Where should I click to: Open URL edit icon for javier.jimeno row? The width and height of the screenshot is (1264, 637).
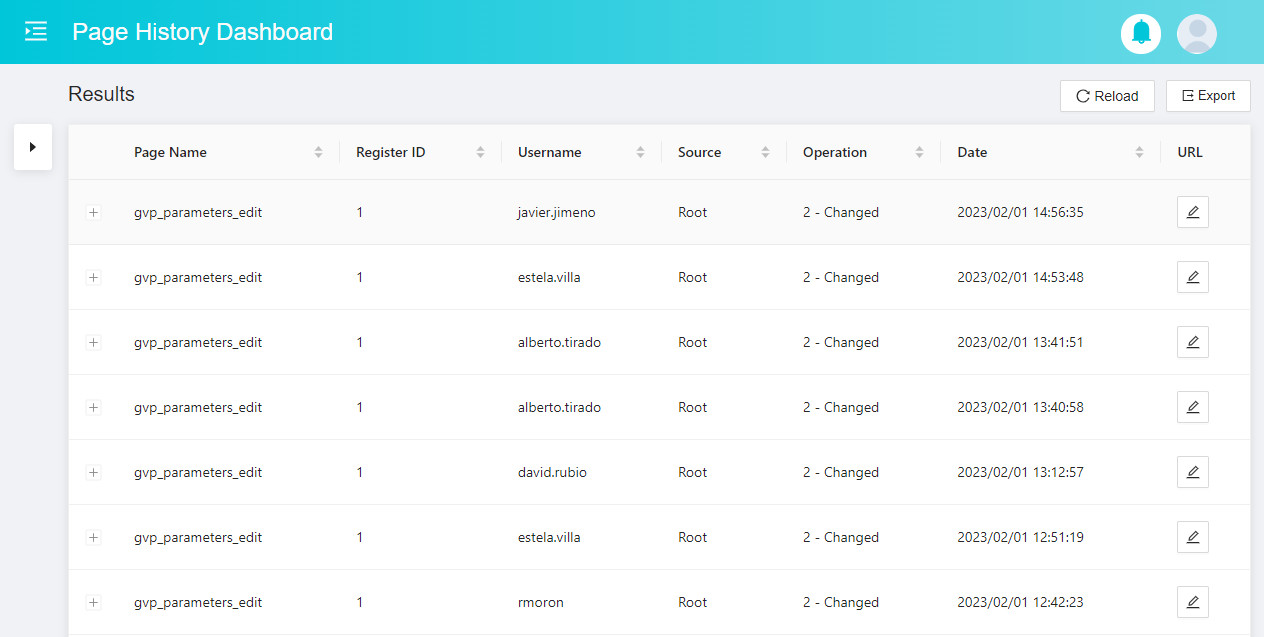[1192, 212]
